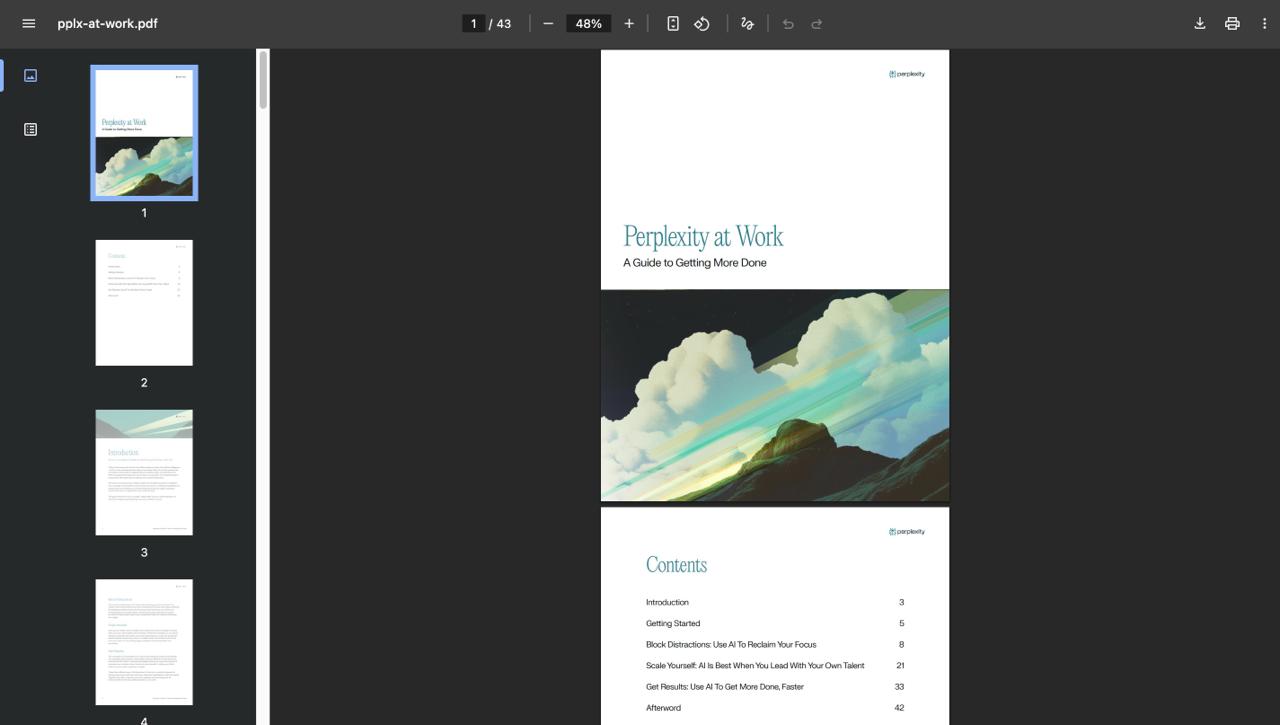Print the document
1280x725 pixels.
(x=1232, y=23)
